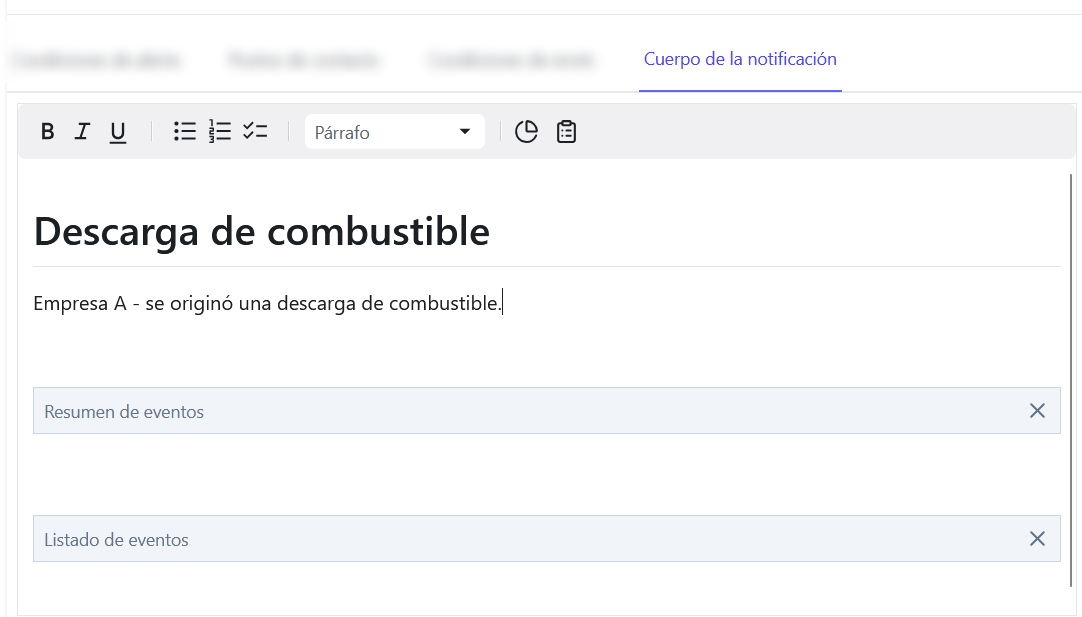Select the pie chart insert icon
This screenshot has width=1082, height=617.
[x=526, y=131]
